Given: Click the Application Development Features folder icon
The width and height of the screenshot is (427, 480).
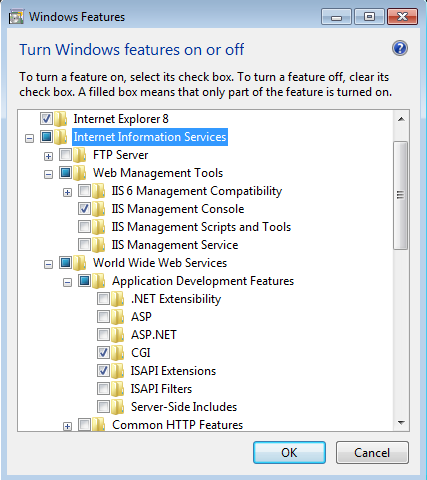Looking at the screenshot, I should tap(99, 281).
